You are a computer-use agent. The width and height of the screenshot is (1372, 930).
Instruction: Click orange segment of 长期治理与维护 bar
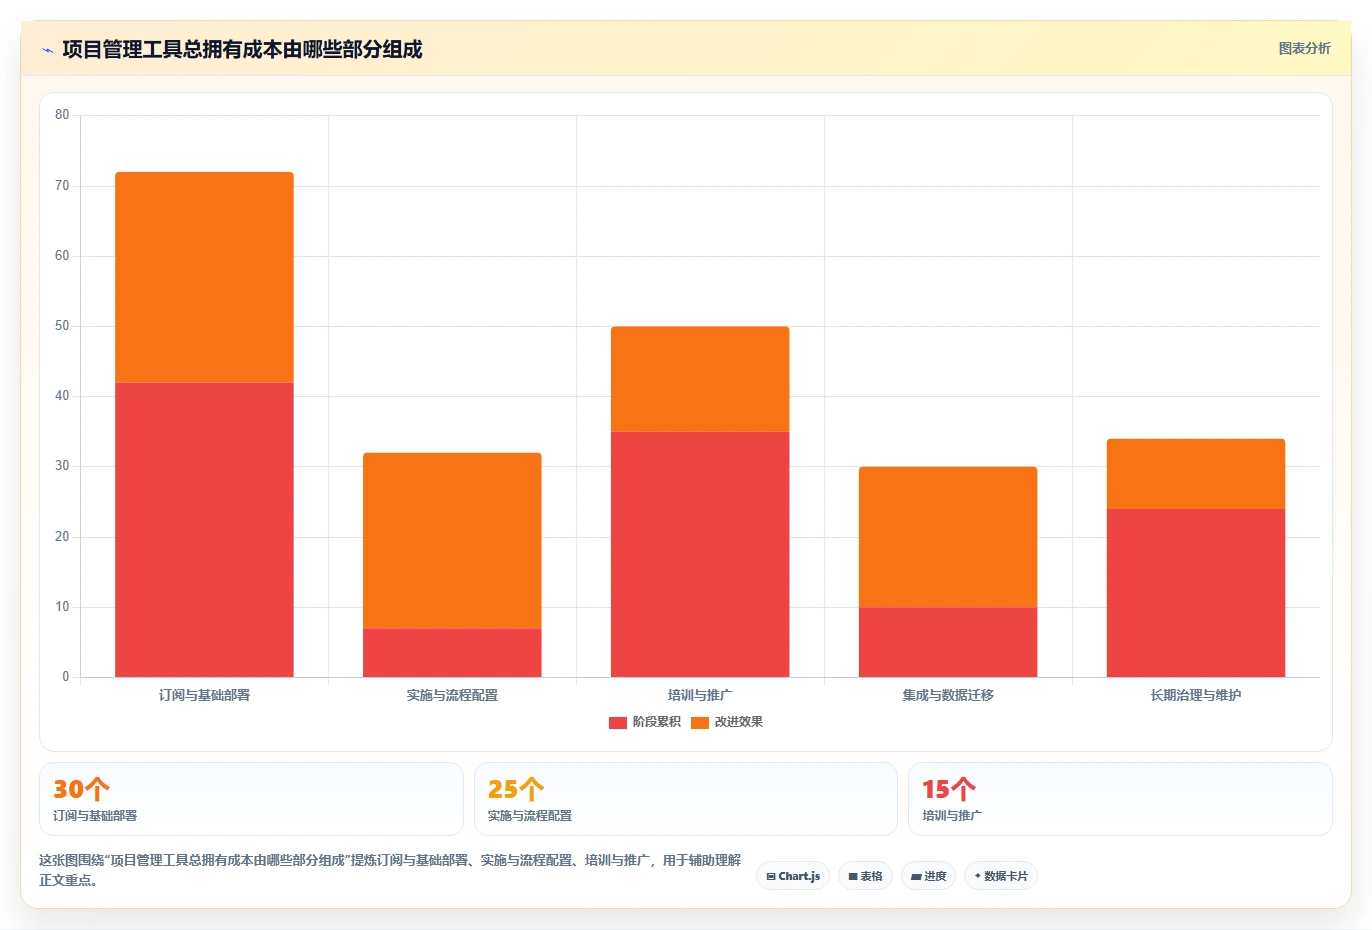[x=1196, y=474]
